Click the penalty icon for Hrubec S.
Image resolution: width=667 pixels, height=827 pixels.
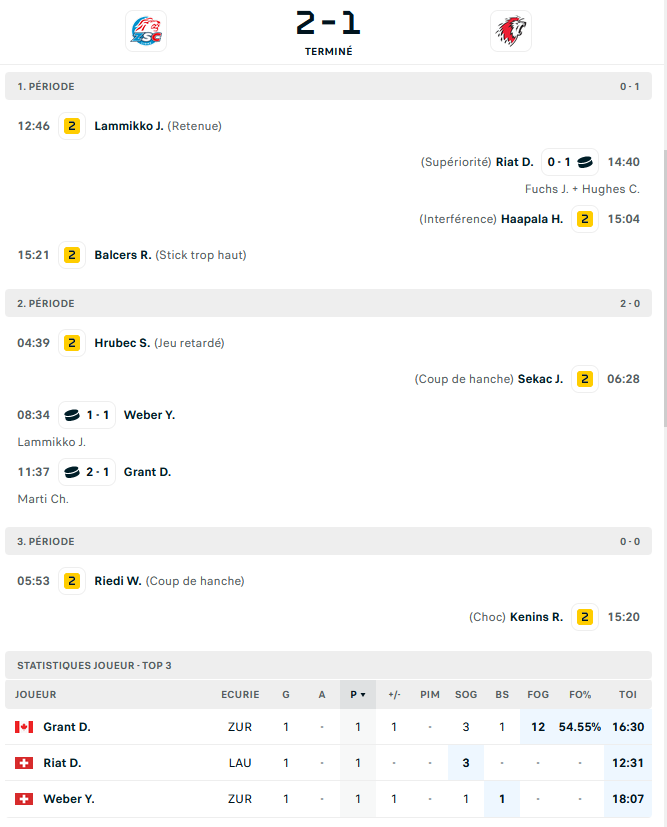[72, 343]
